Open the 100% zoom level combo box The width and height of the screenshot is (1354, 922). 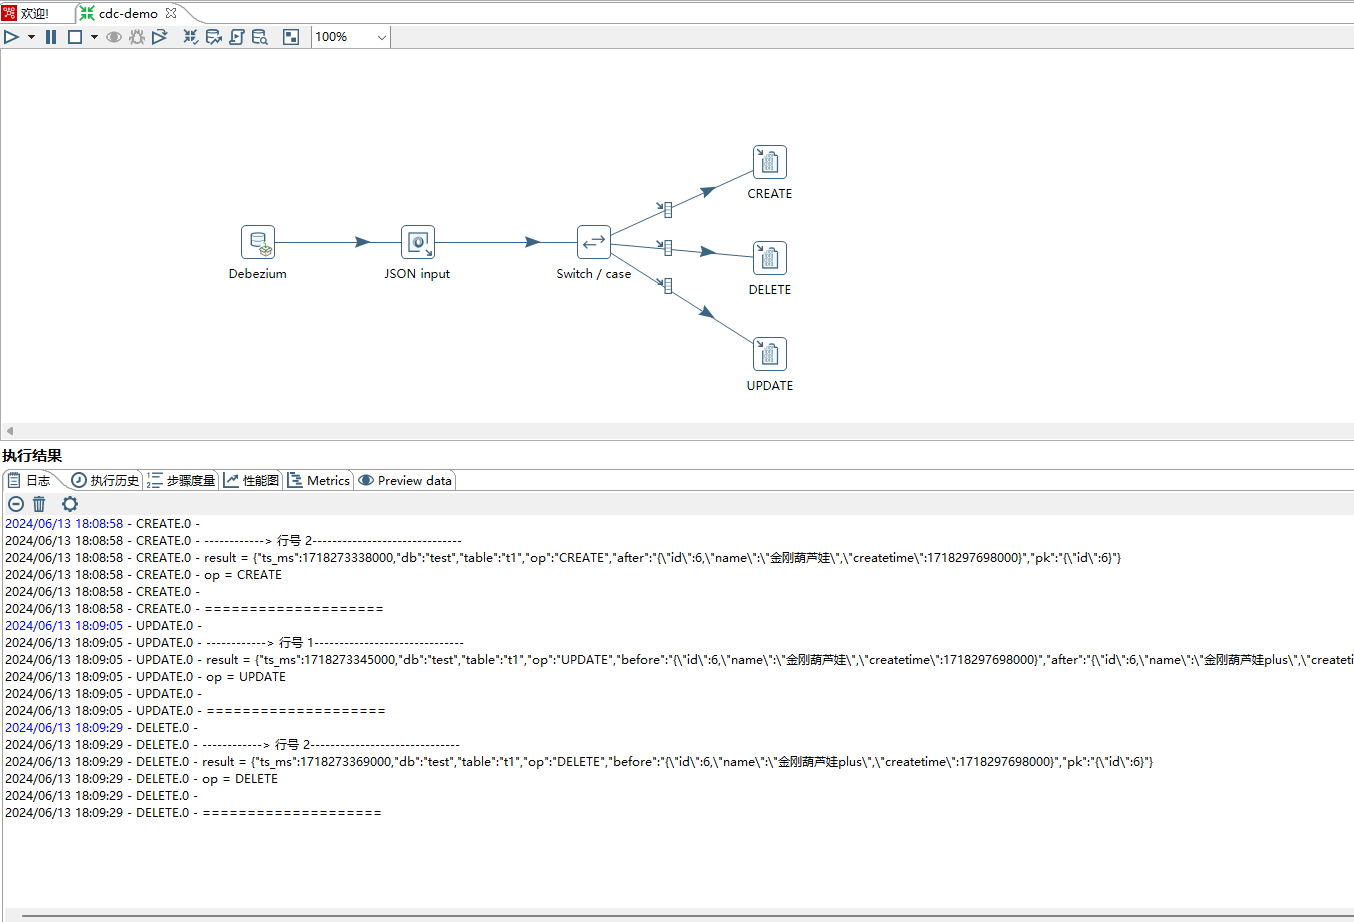click(x=350, y=37)
